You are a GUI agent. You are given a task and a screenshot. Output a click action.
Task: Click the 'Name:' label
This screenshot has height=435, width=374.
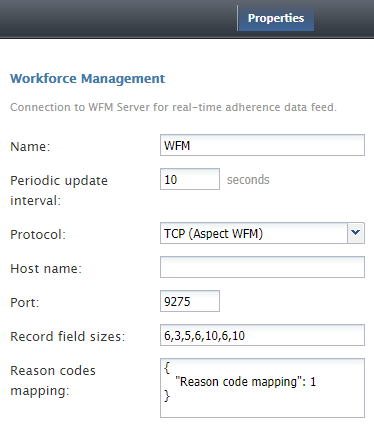pos(30,147)
